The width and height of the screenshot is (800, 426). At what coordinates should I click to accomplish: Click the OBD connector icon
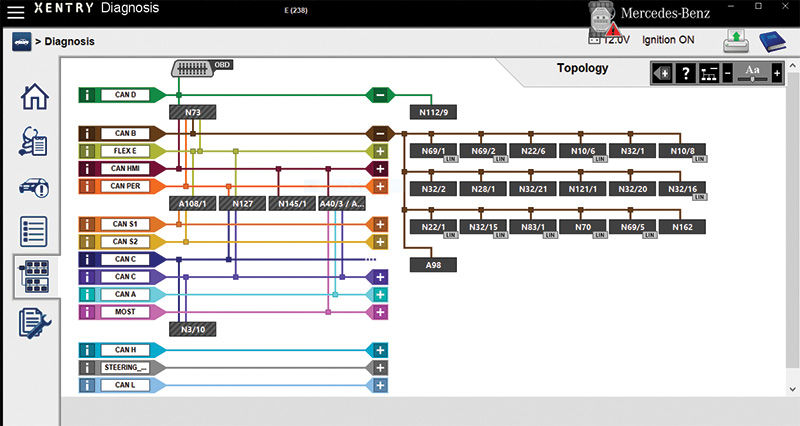tap(192, 68)
